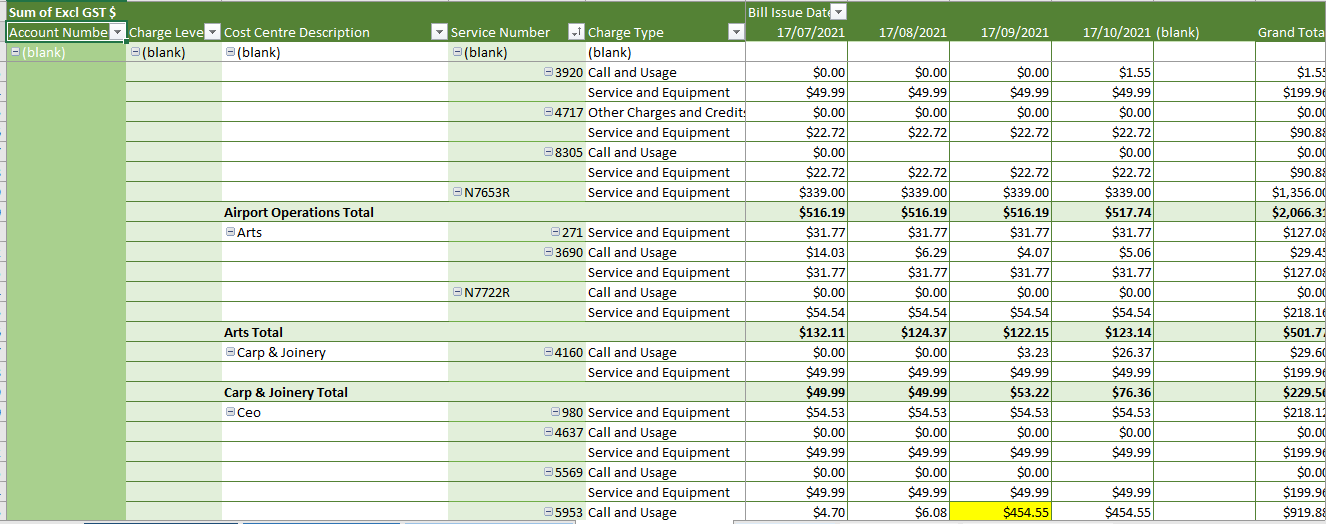Select the $3.23 cell in 4160 row
Image resolution: width=1326 pixels, height=524 pixels.
pos(1001,352)
